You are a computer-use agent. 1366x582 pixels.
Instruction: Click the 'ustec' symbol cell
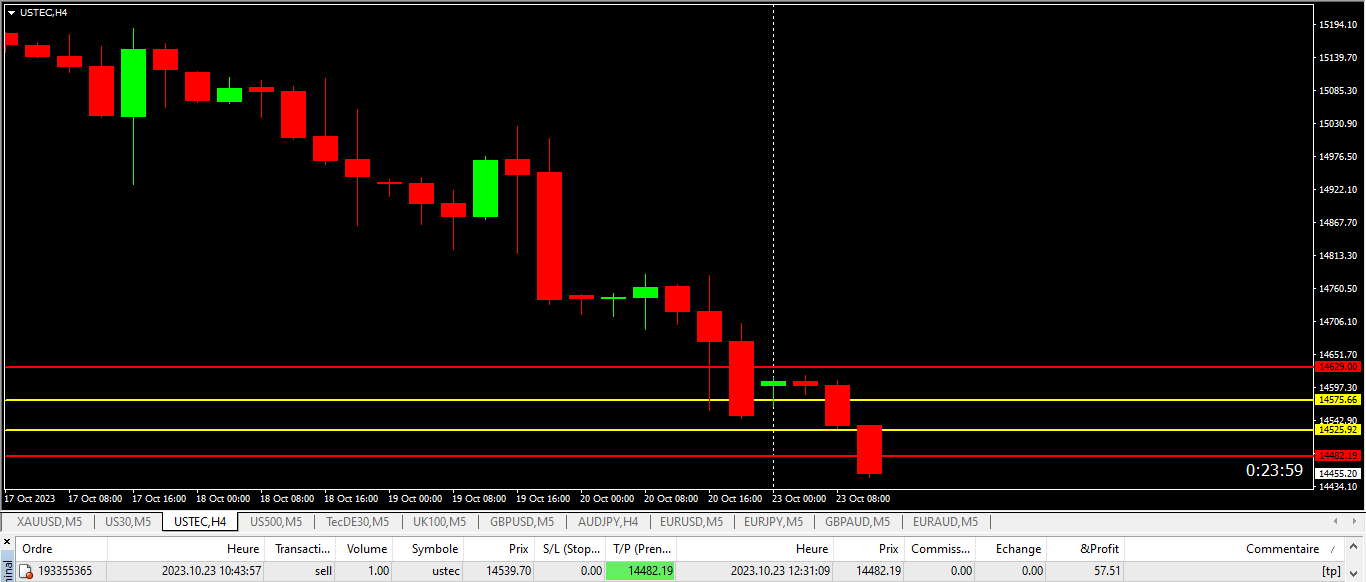click(x=445, y=571)
